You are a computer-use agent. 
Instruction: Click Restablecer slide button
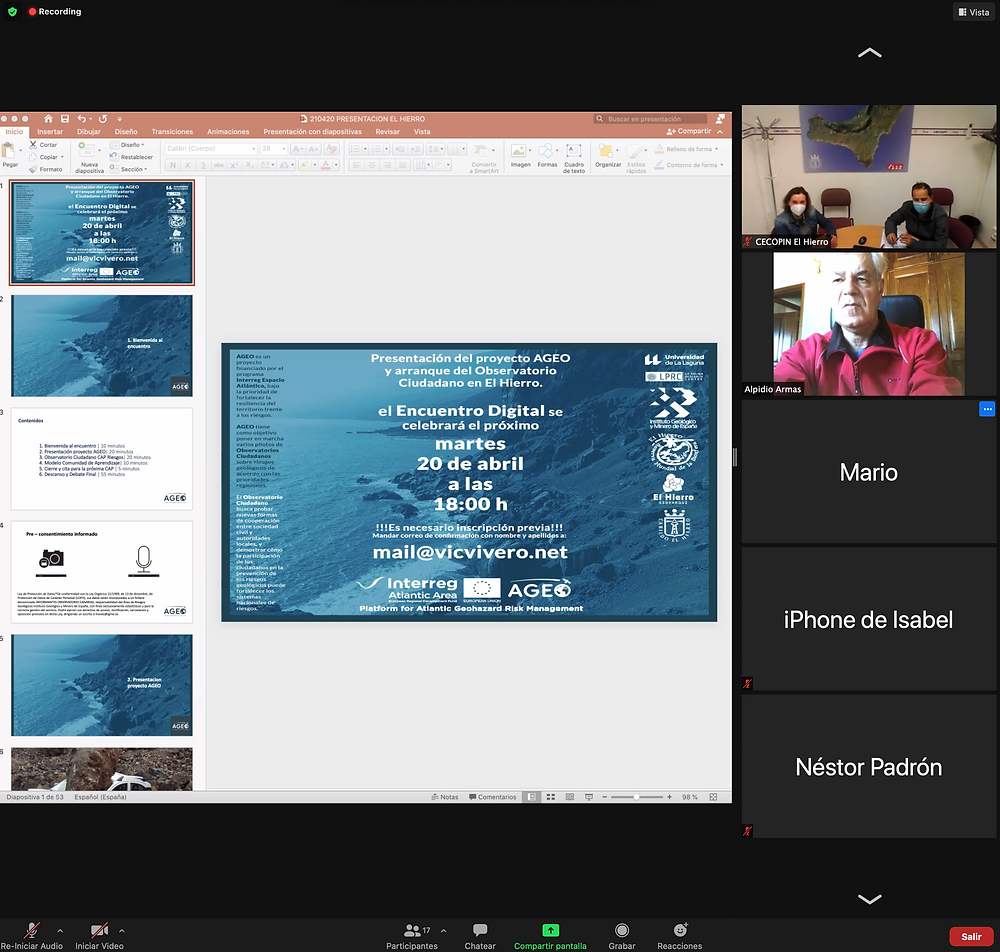tap(131, 157)
